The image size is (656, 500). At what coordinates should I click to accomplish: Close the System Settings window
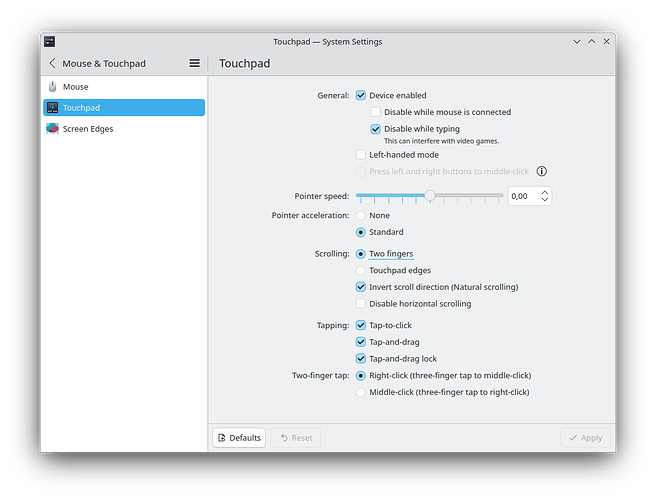point(606,41)
